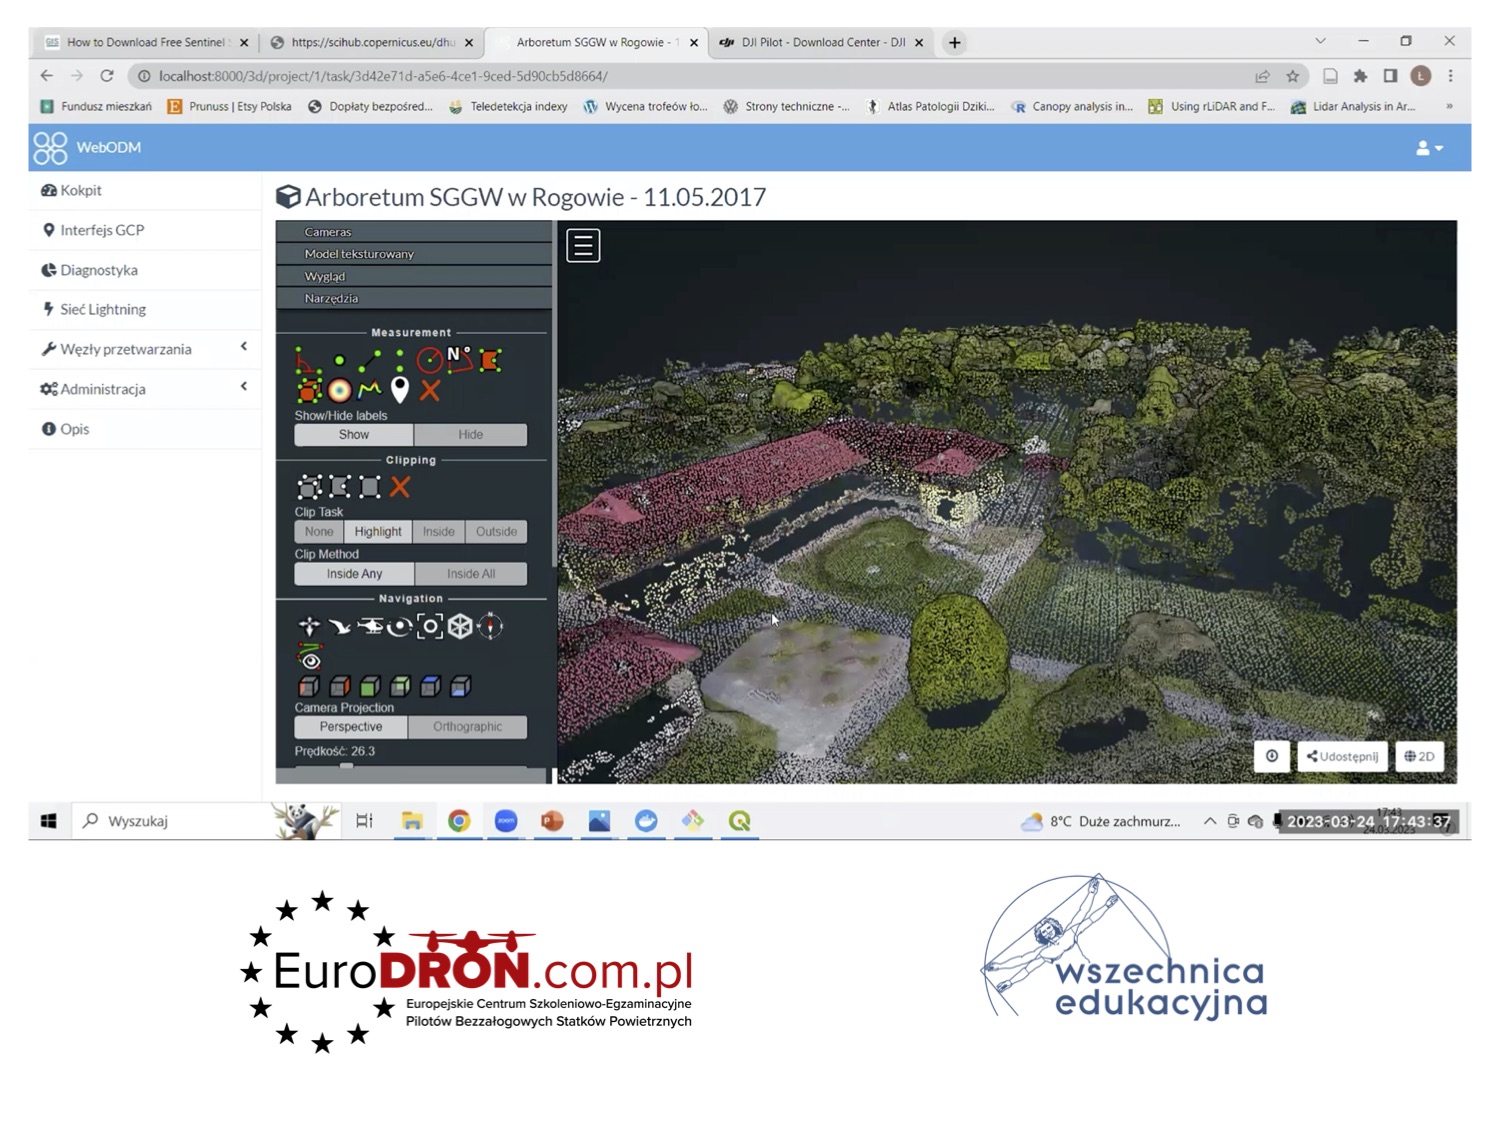
Task: Select the azimuth measurement tool
Action: [459, 359]
